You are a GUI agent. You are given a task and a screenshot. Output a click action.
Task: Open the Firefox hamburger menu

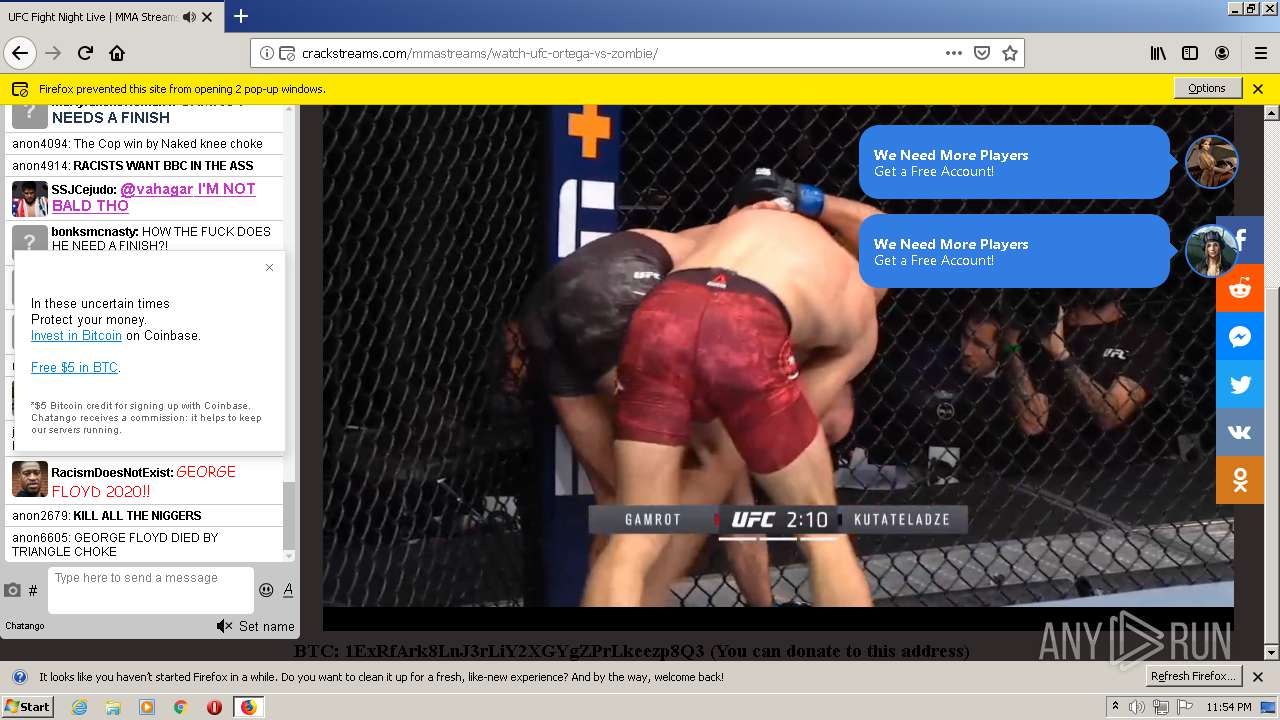coord(1260,53)
